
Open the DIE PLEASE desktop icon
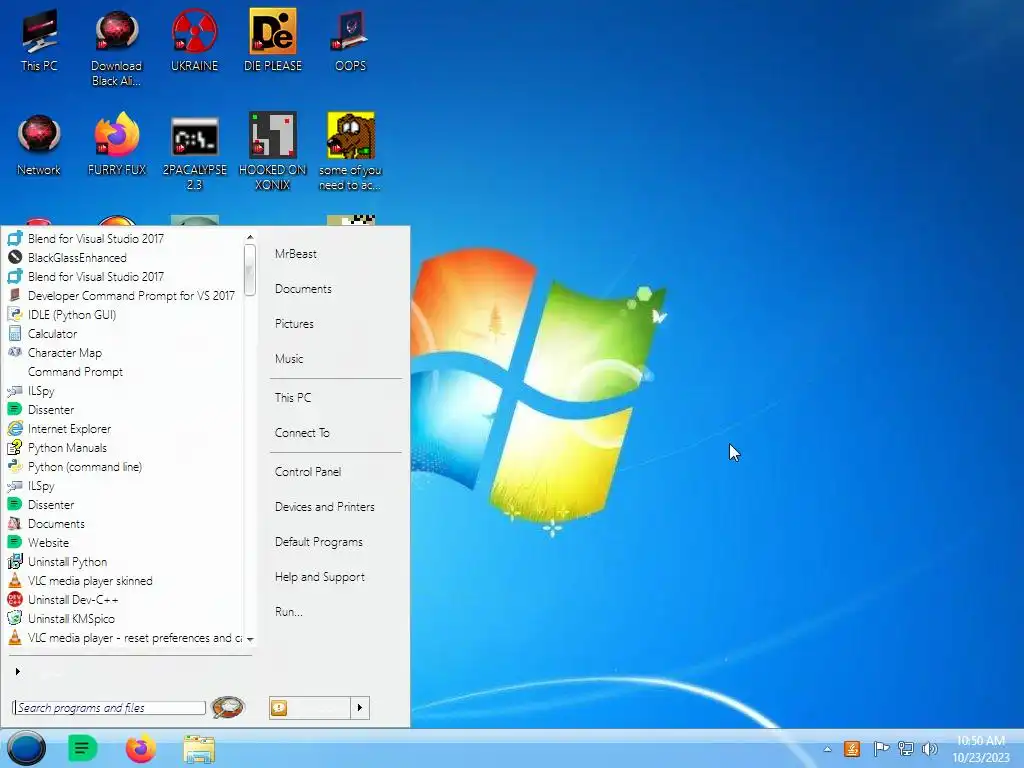[x=272, y=40]
